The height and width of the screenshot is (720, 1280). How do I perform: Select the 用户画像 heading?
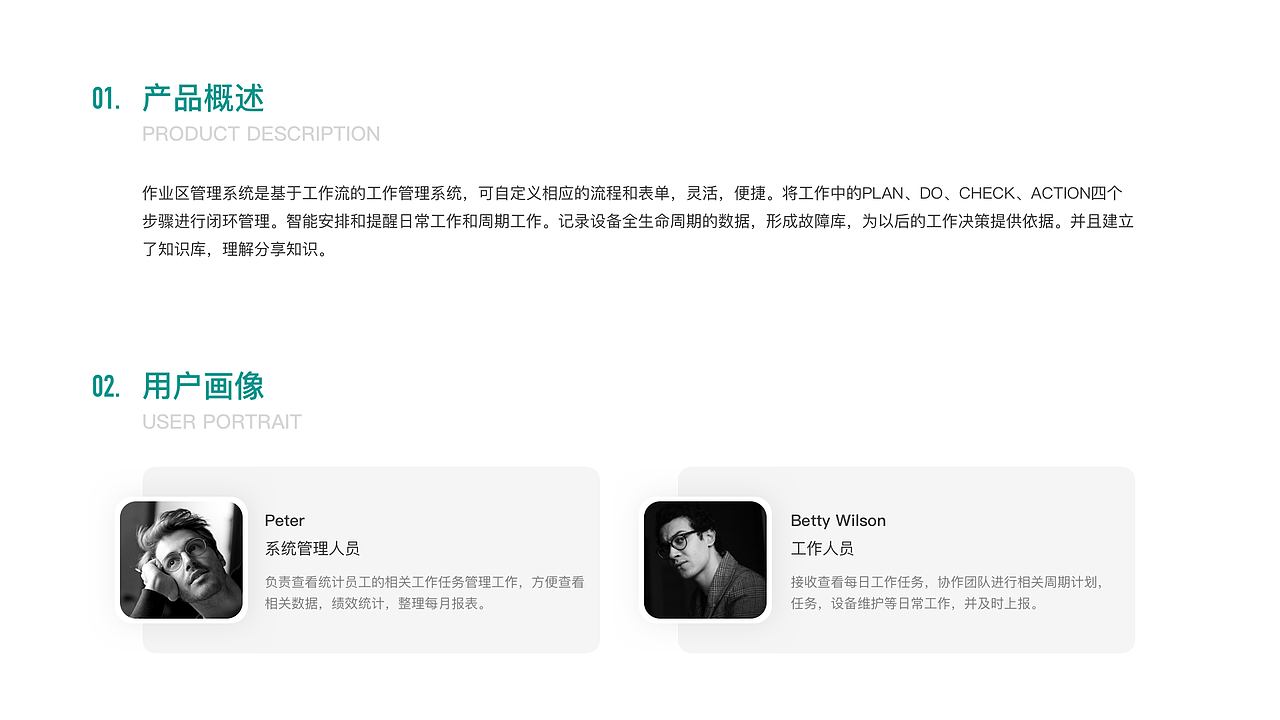(x=203, y=386)
